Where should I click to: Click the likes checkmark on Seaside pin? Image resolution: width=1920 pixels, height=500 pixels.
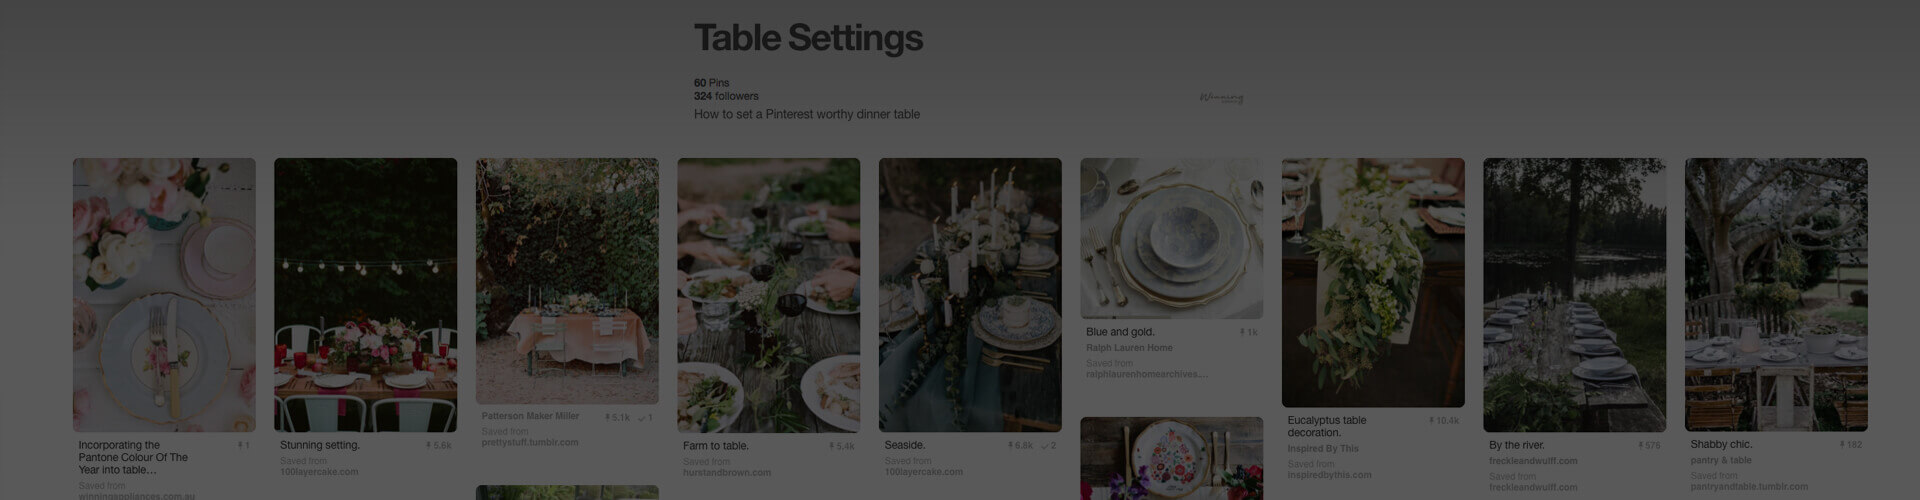[x=1044, y=446]
